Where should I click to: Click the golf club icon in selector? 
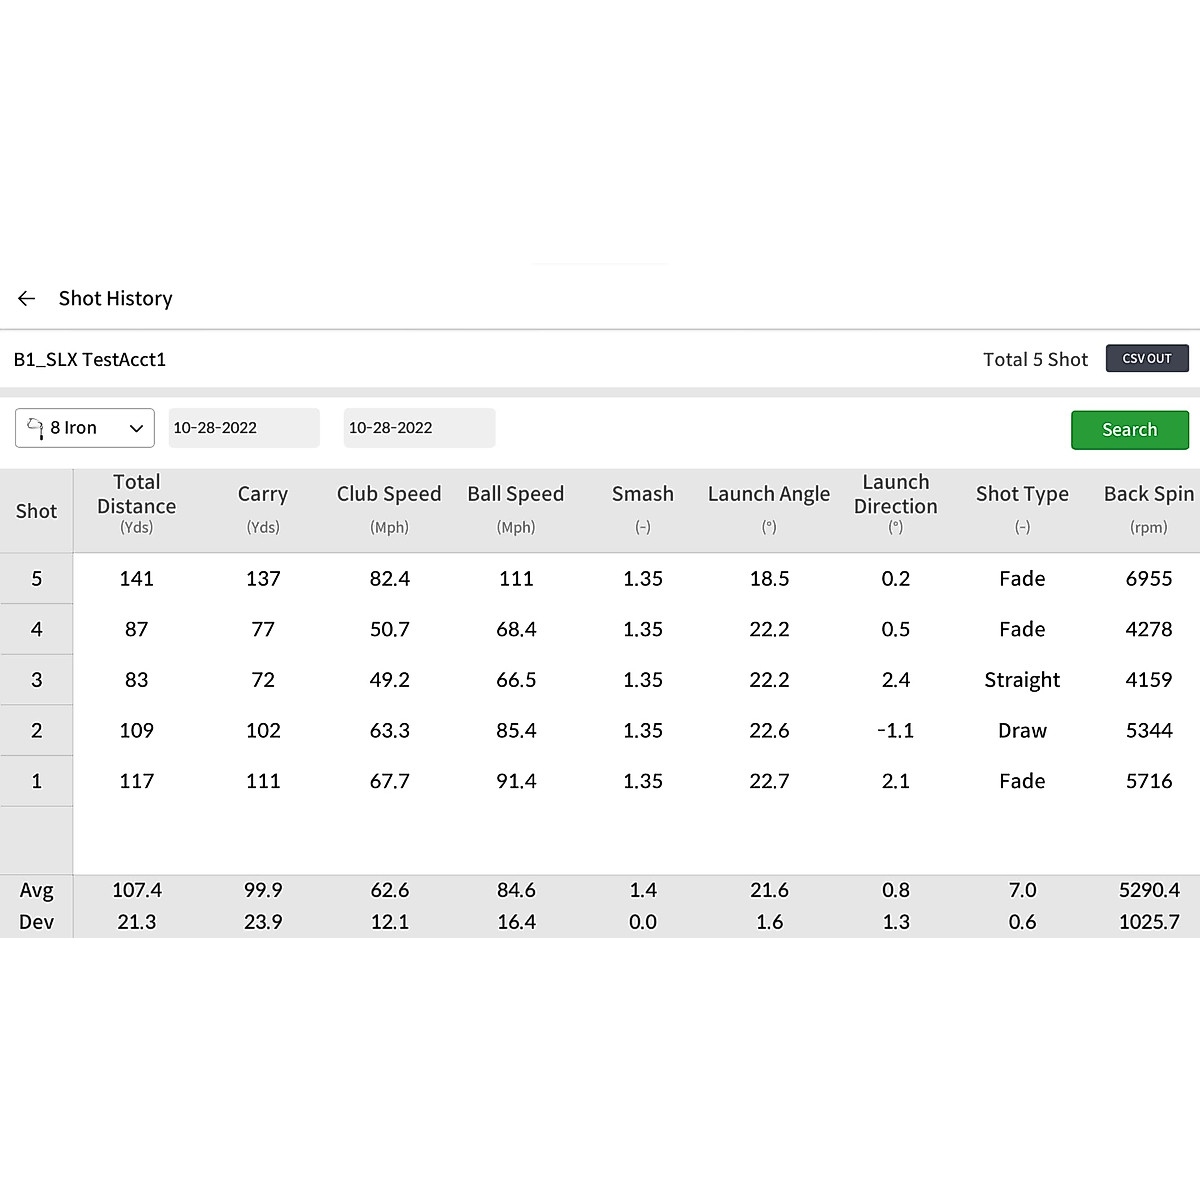tap(35, 428)
